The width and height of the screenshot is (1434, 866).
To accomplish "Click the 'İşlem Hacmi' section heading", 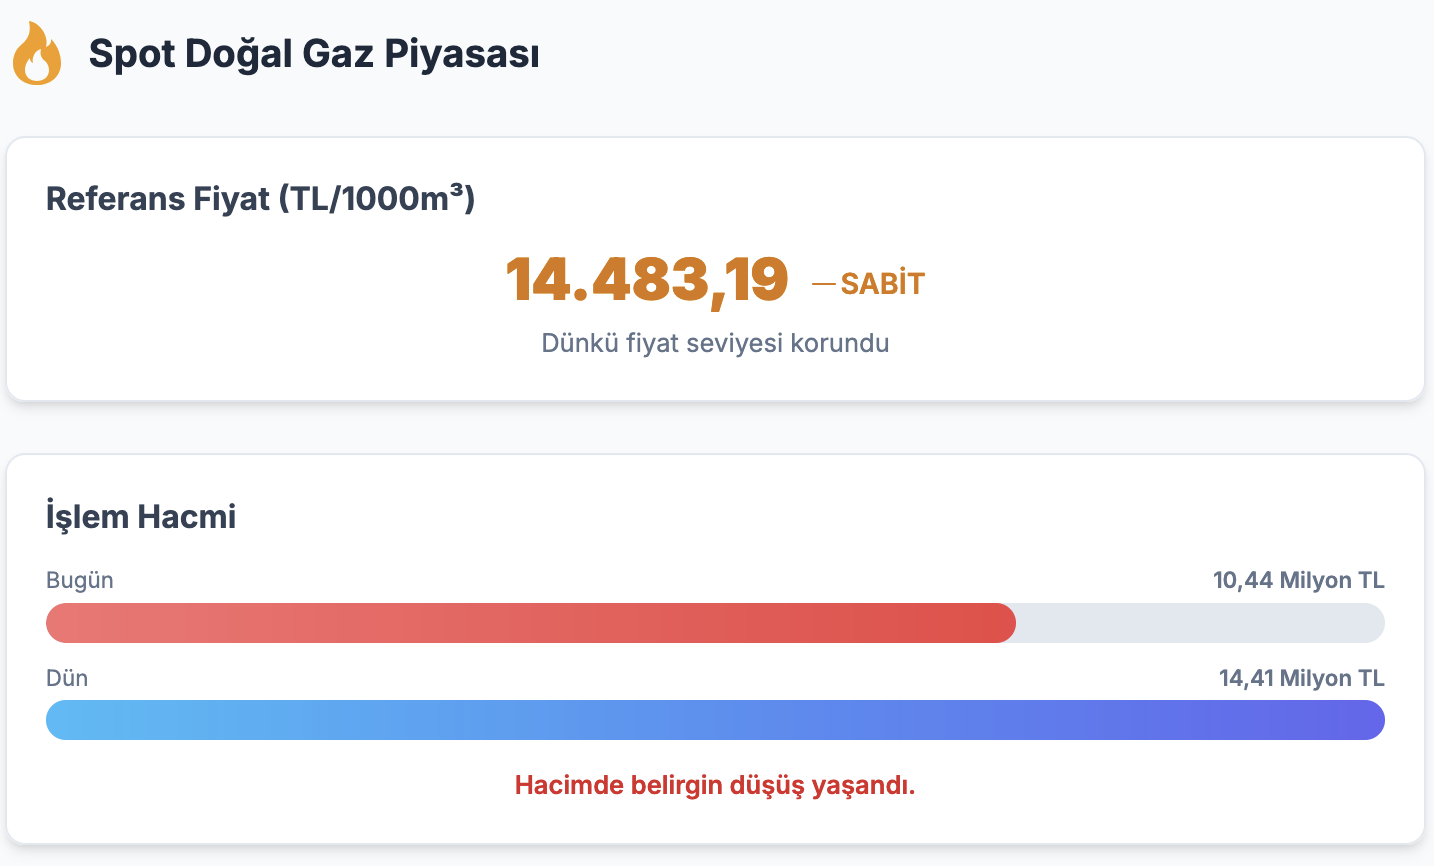I will point(141,517).
